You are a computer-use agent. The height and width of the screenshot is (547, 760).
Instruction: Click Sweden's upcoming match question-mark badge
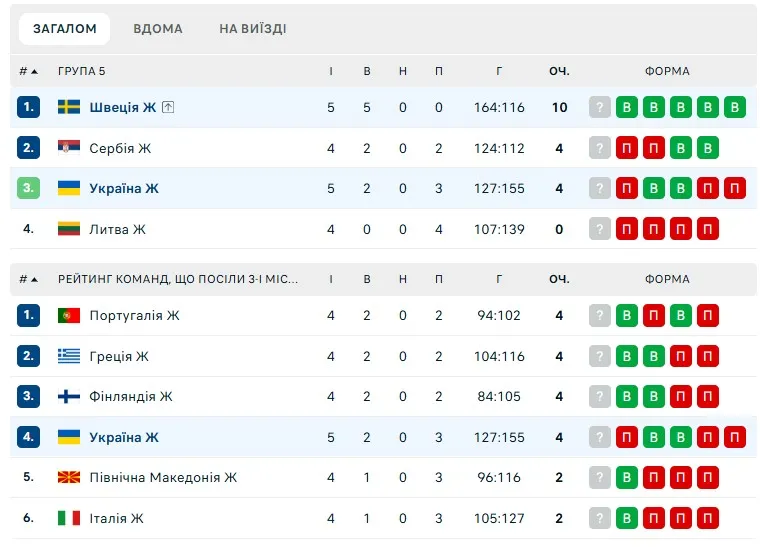click(x=600, y=107)
